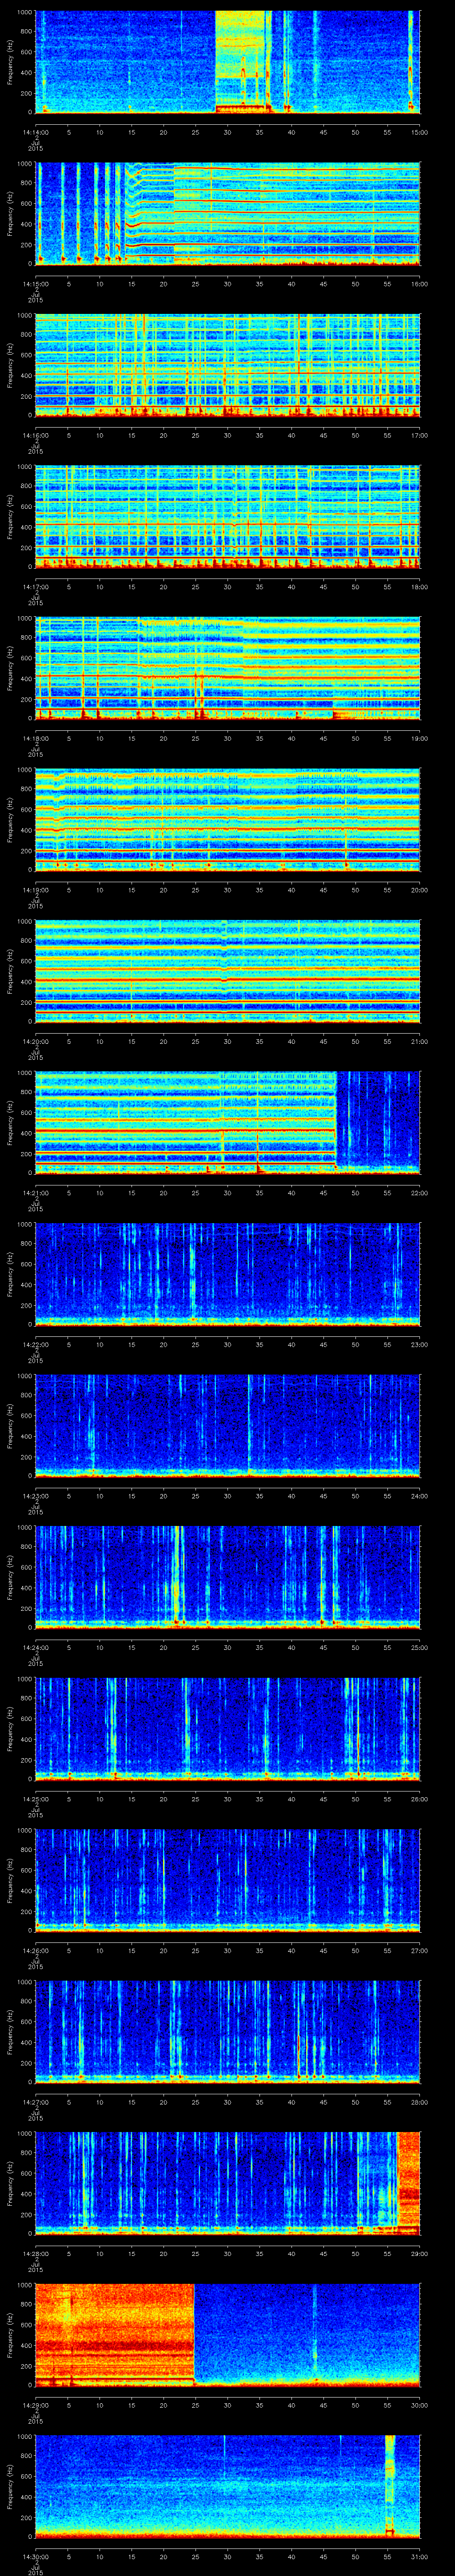Click the 2015 year label below 14:23:00
This screenshot has width=455, height=2576.
pyautogui.click(x=36, y=1512)
